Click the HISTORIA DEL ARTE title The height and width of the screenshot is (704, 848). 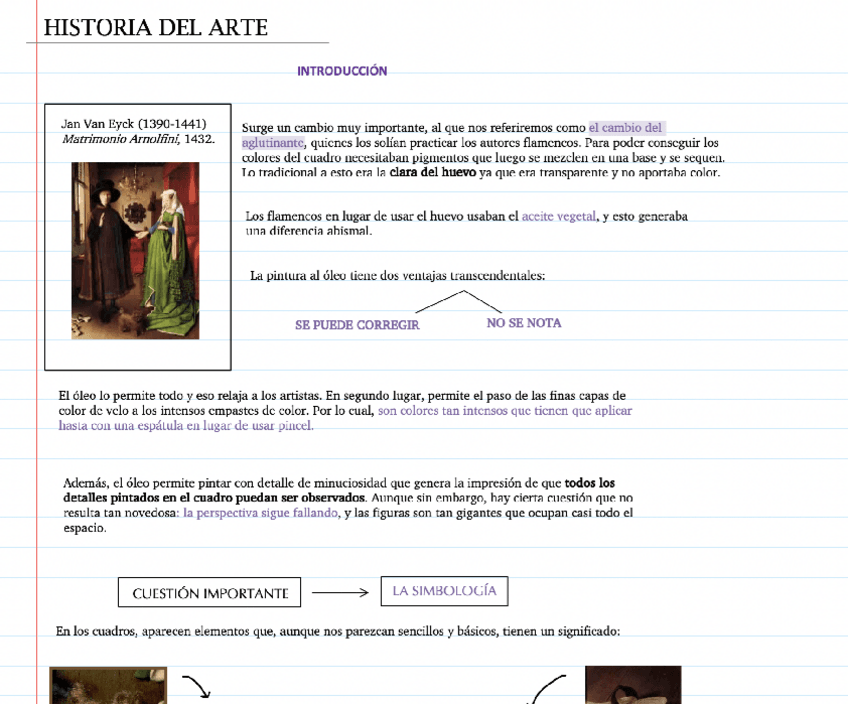156,28
